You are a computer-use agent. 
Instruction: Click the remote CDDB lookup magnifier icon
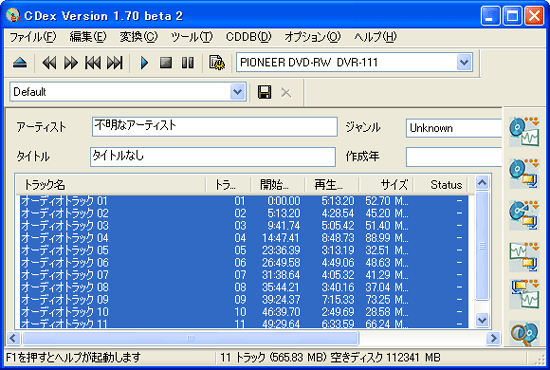(524, 333)
